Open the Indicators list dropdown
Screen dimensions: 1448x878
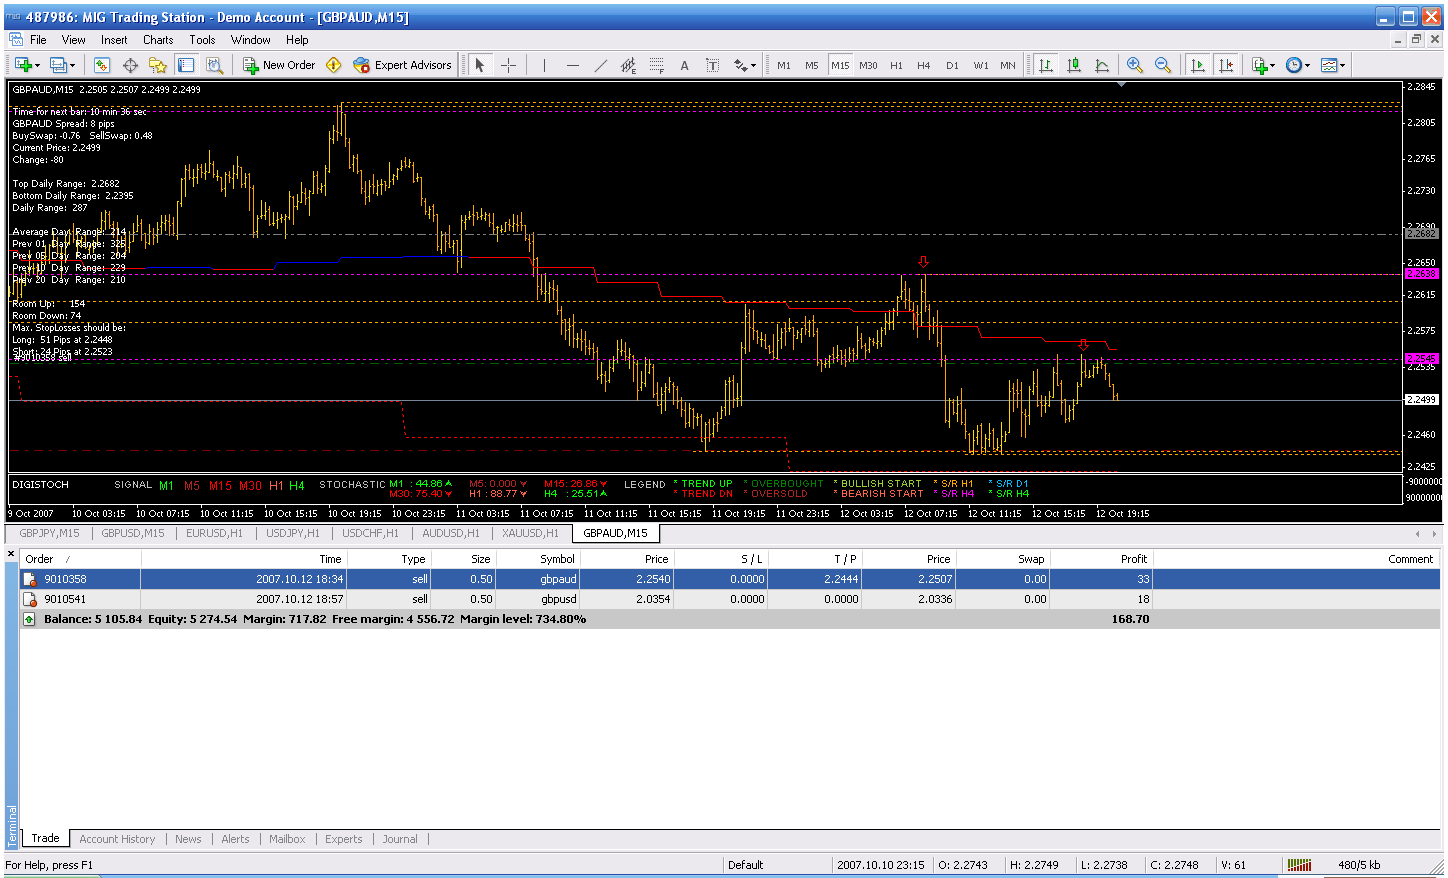(1273, 66)
